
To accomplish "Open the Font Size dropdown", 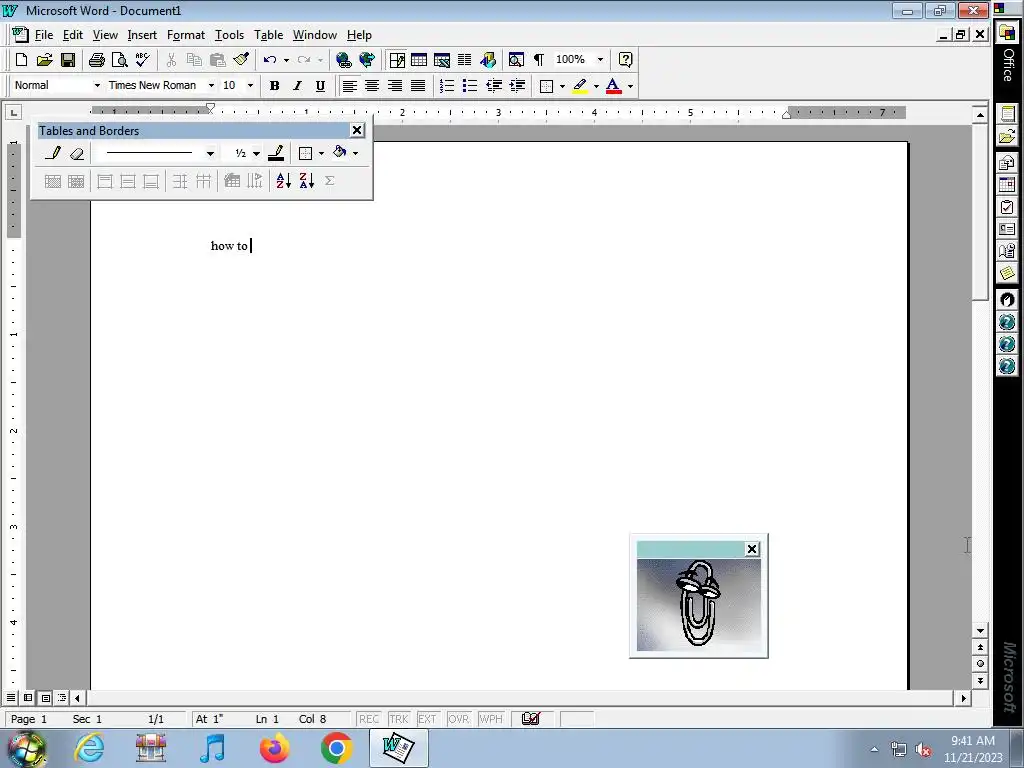I will (250, 86).
